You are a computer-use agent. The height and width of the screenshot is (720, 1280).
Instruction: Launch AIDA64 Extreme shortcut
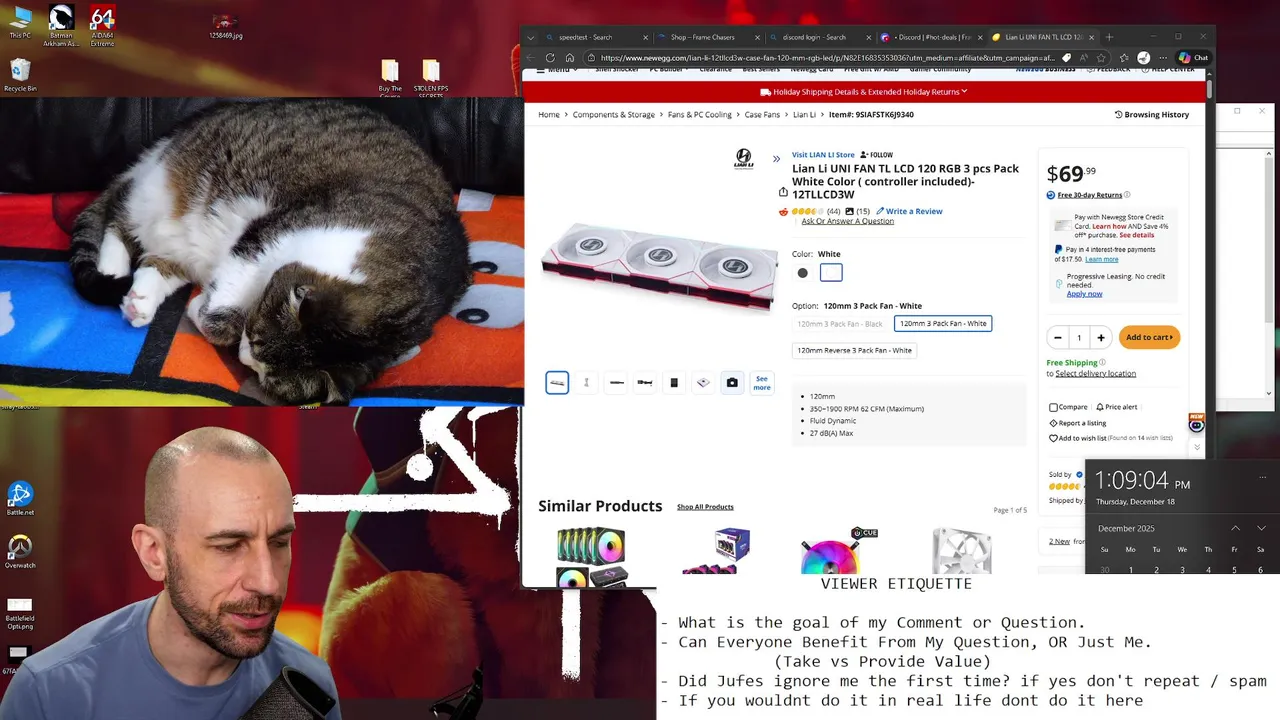[x=102, y=26]
